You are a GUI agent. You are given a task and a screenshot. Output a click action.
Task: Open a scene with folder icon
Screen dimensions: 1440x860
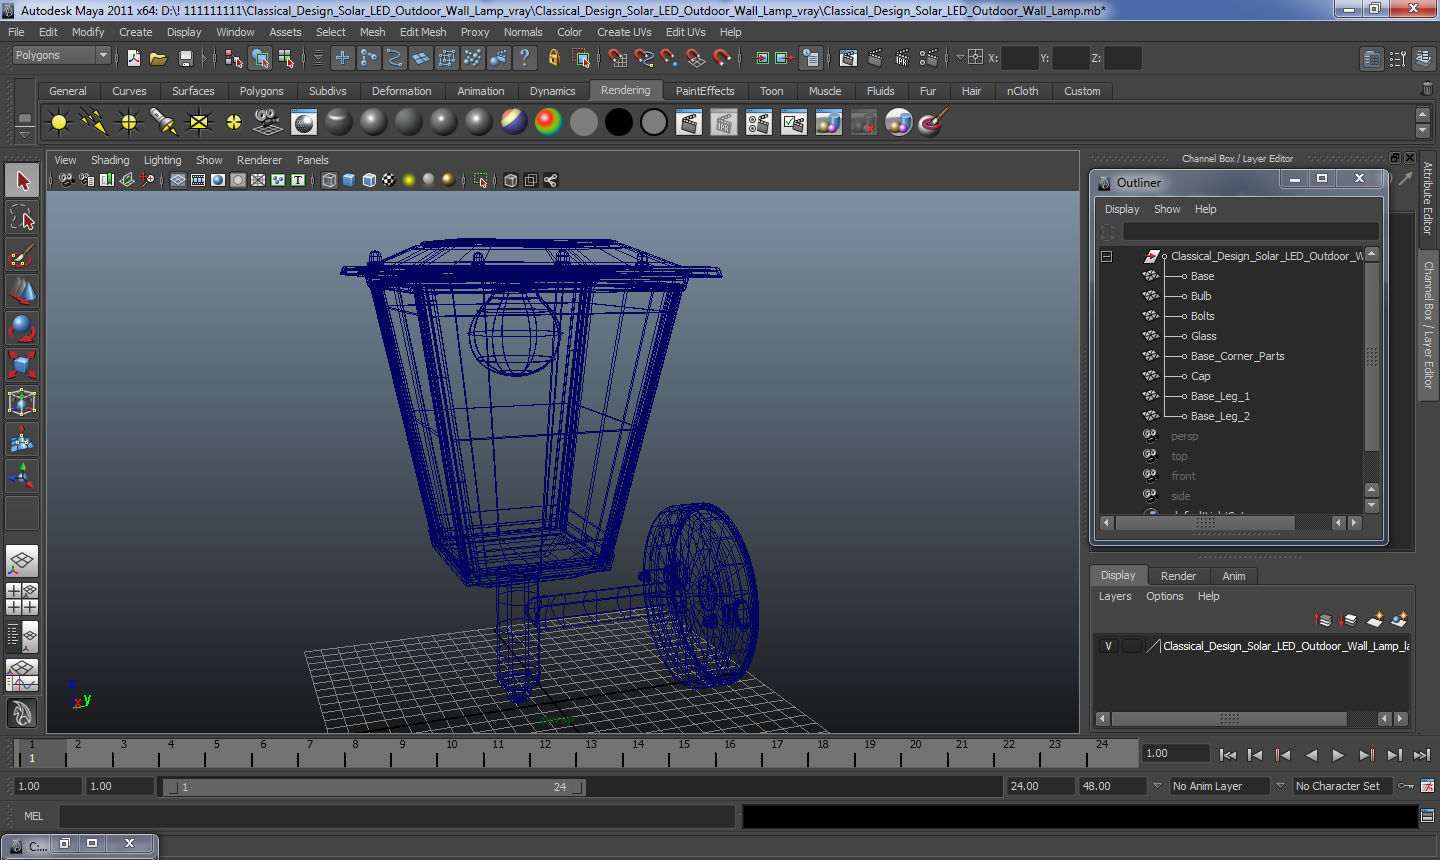pos(158,58)
